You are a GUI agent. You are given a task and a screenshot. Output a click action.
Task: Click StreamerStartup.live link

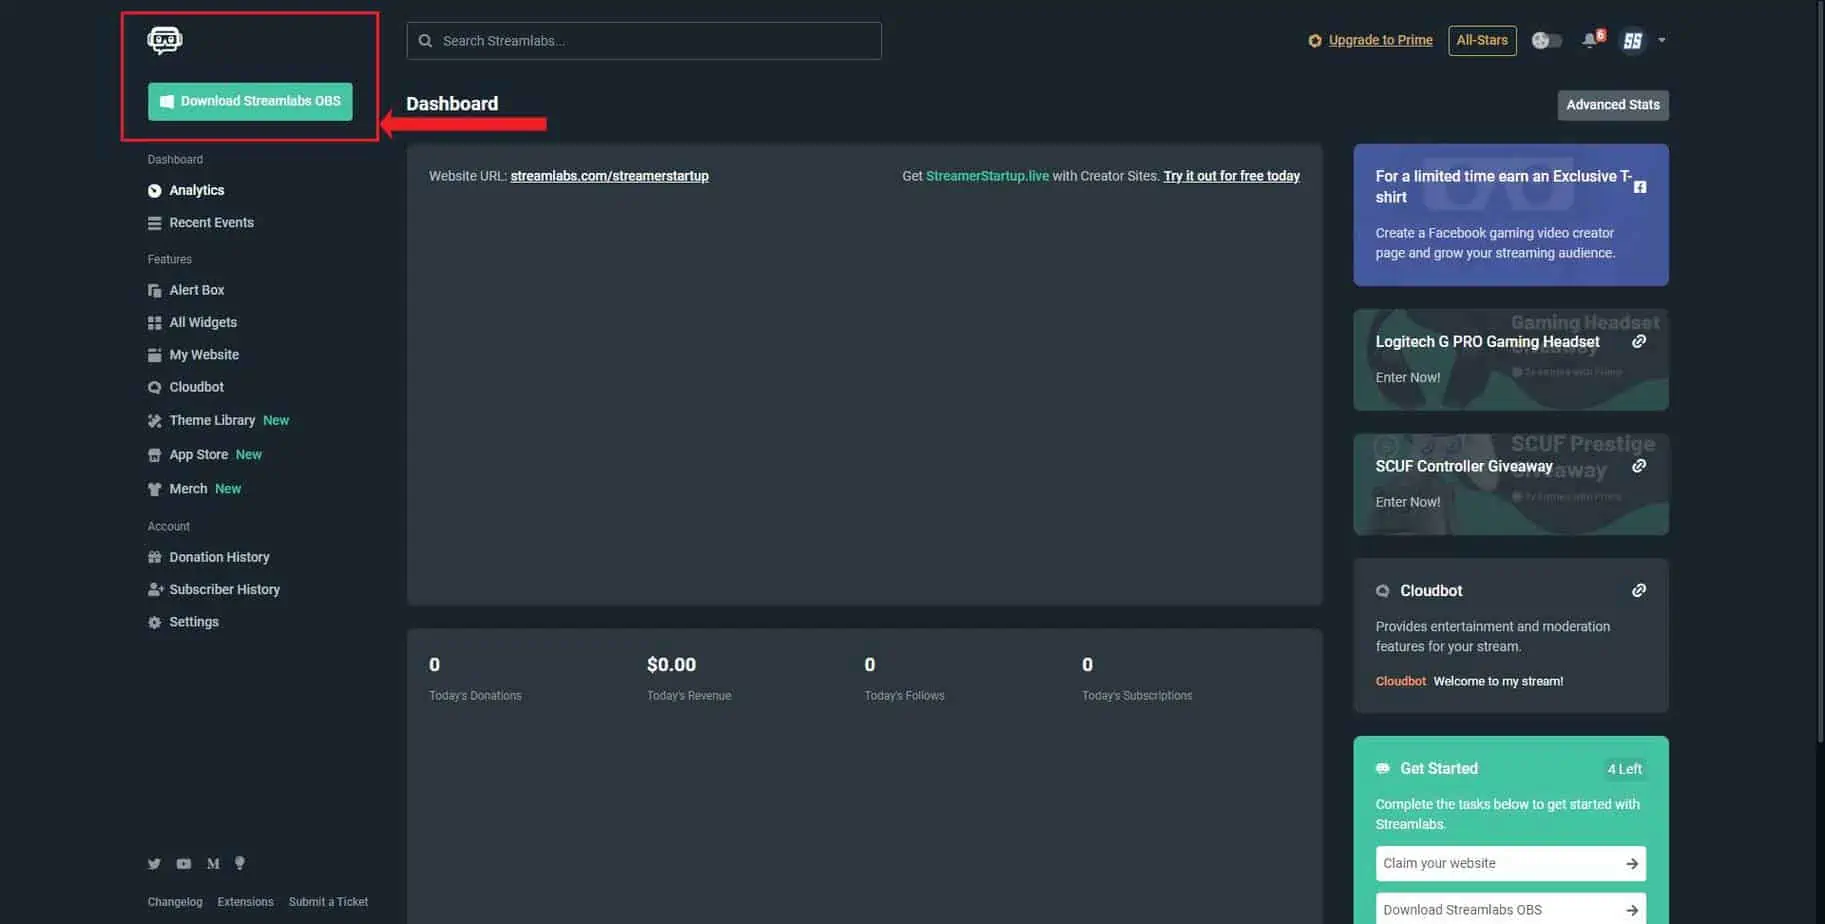tap(987, 176)
